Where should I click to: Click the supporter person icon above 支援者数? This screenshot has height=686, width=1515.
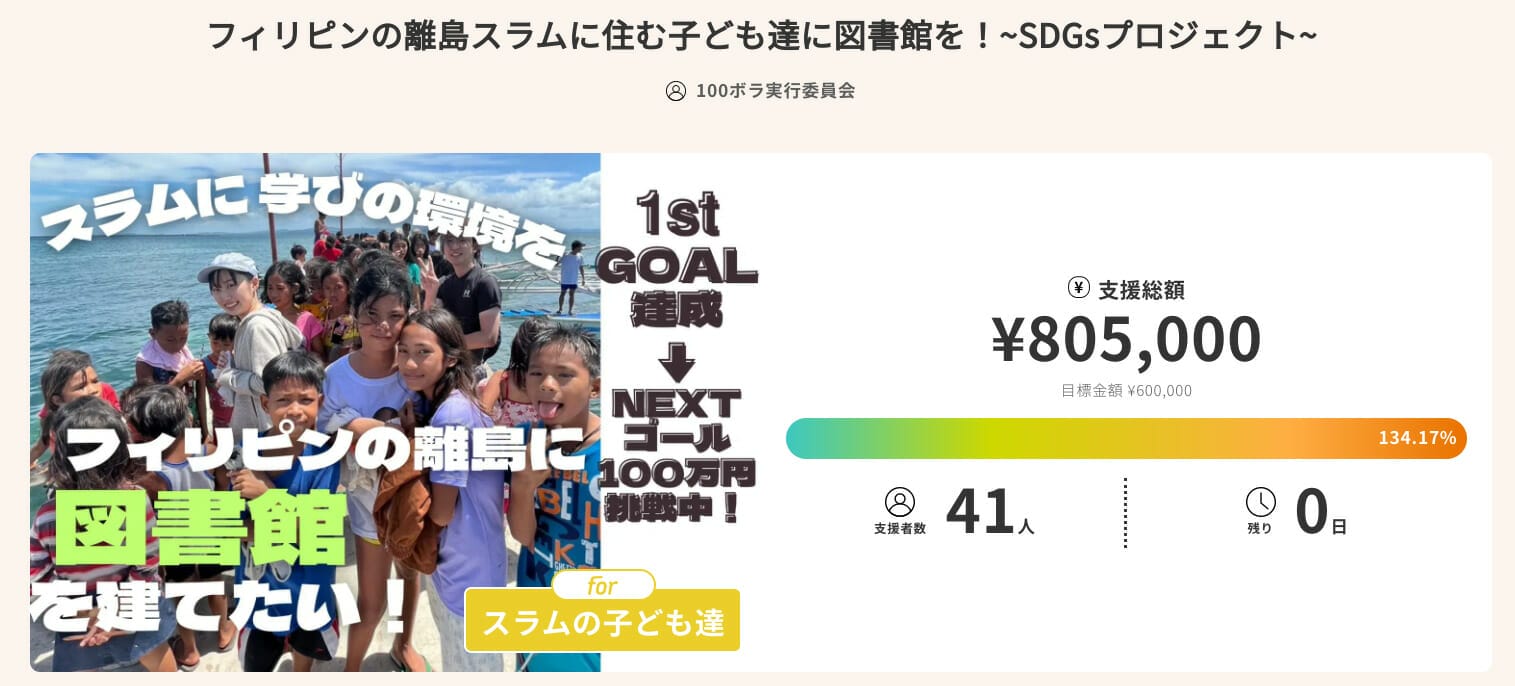pos(900,502)
